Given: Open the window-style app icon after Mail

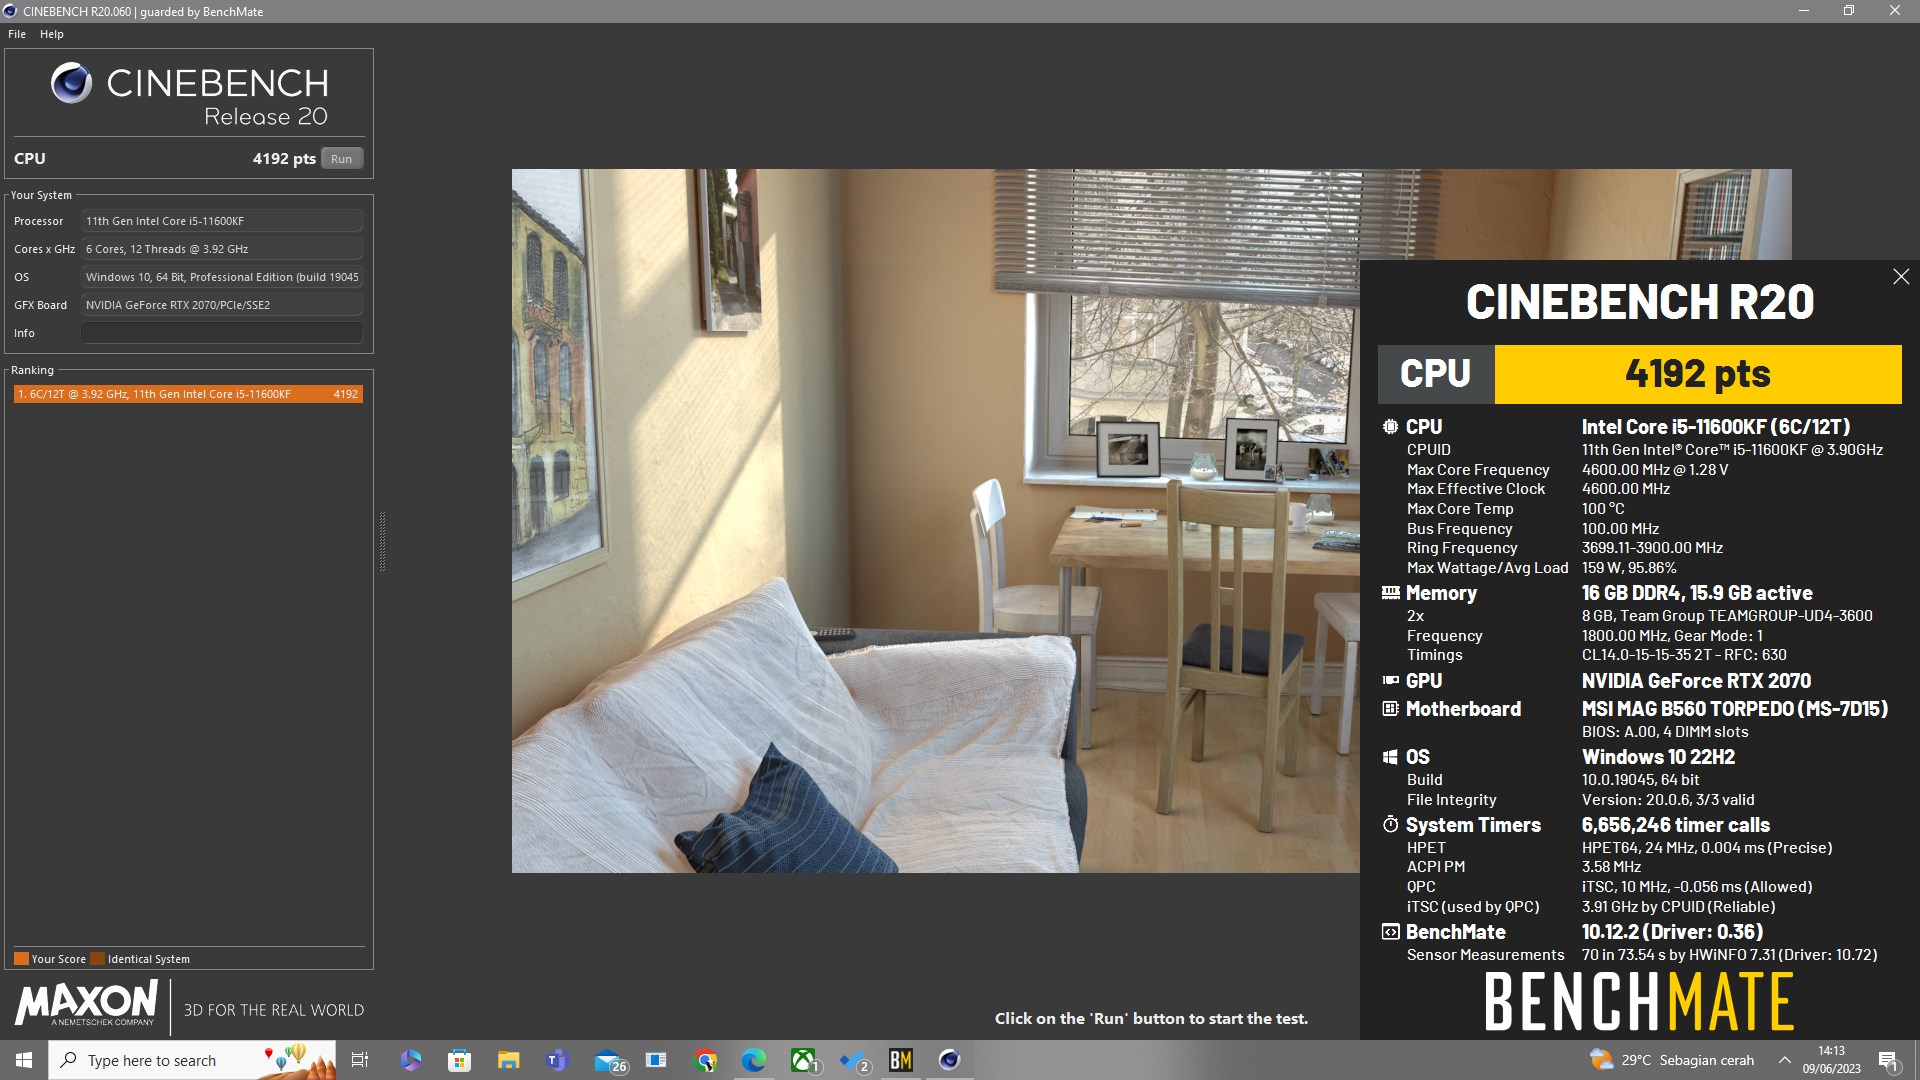Looking at the screenshot, I should [x=656, y=1060].
